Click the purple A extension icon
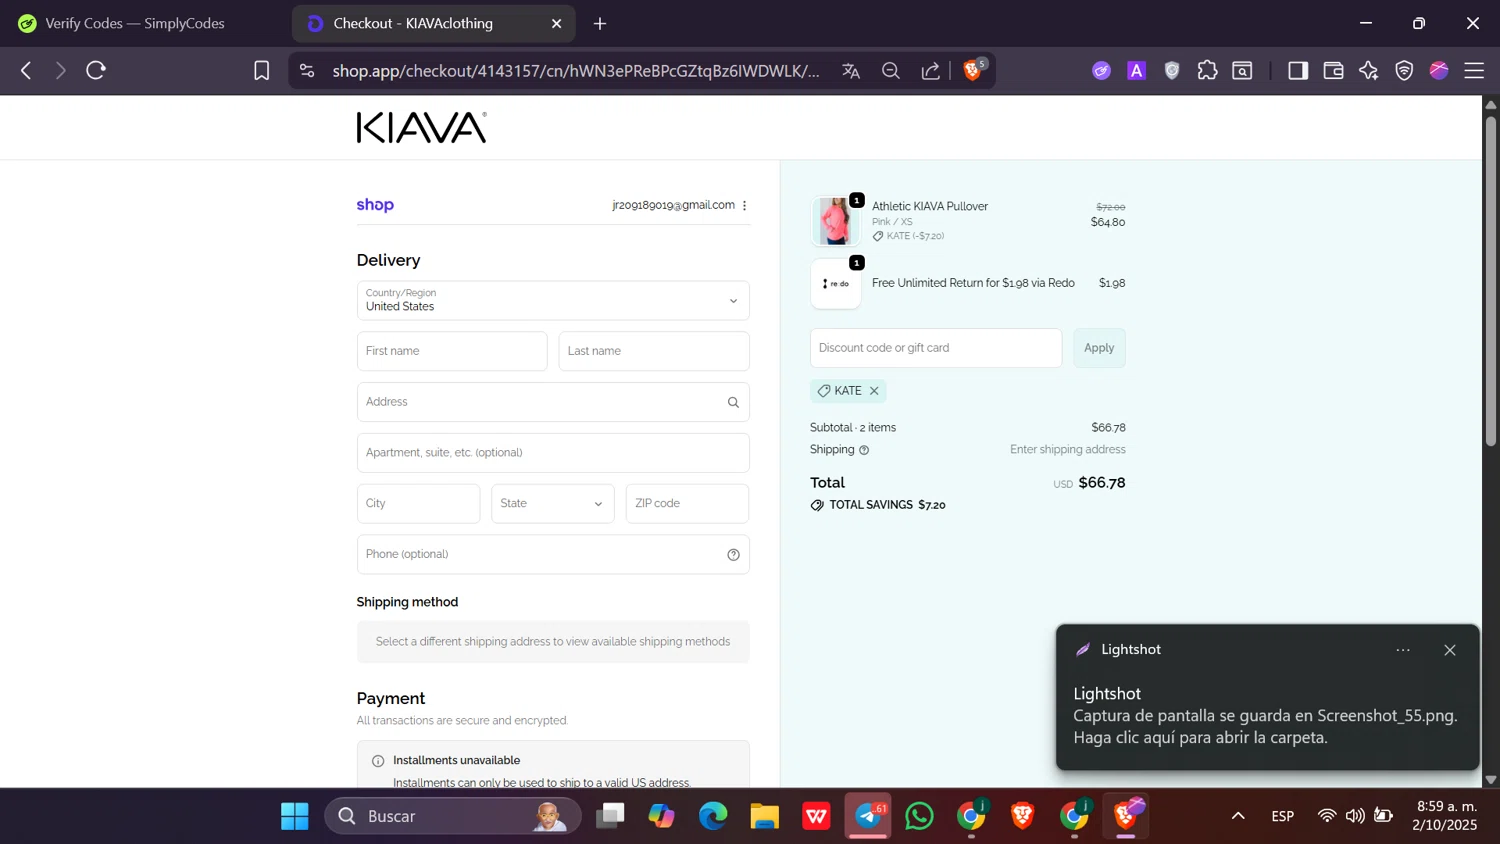Viewport: 1500px width, 844px height. (x=1136, y=70)
